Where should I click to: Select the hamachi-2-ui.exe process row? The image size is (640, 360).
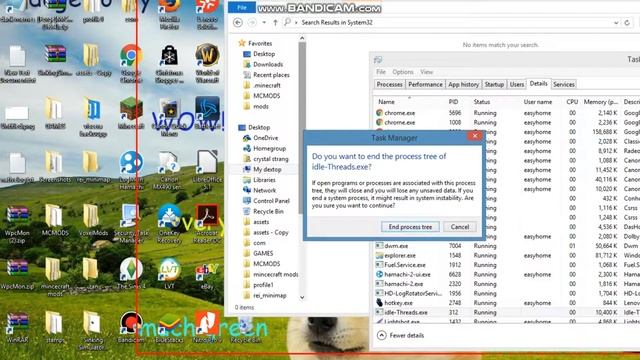click(507, 274)
